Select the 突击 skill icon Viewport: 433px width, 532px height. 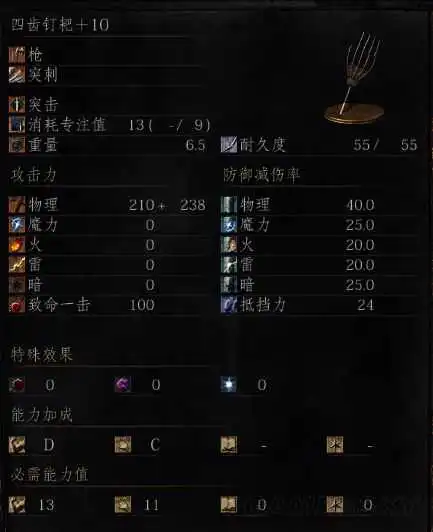17,104
